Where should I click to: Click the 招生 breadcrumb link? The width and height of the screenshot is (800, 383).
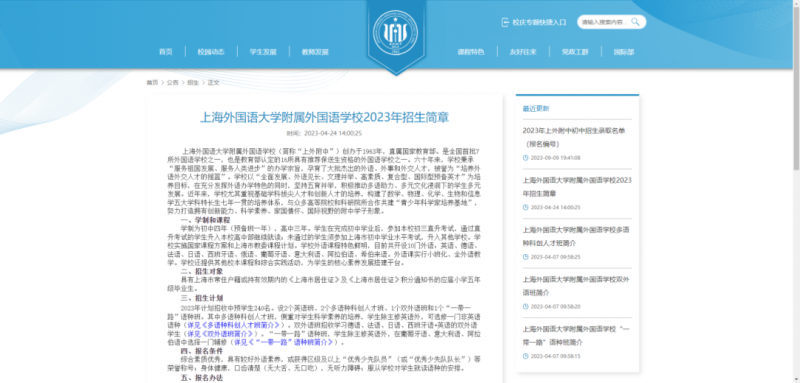point(193,83)
